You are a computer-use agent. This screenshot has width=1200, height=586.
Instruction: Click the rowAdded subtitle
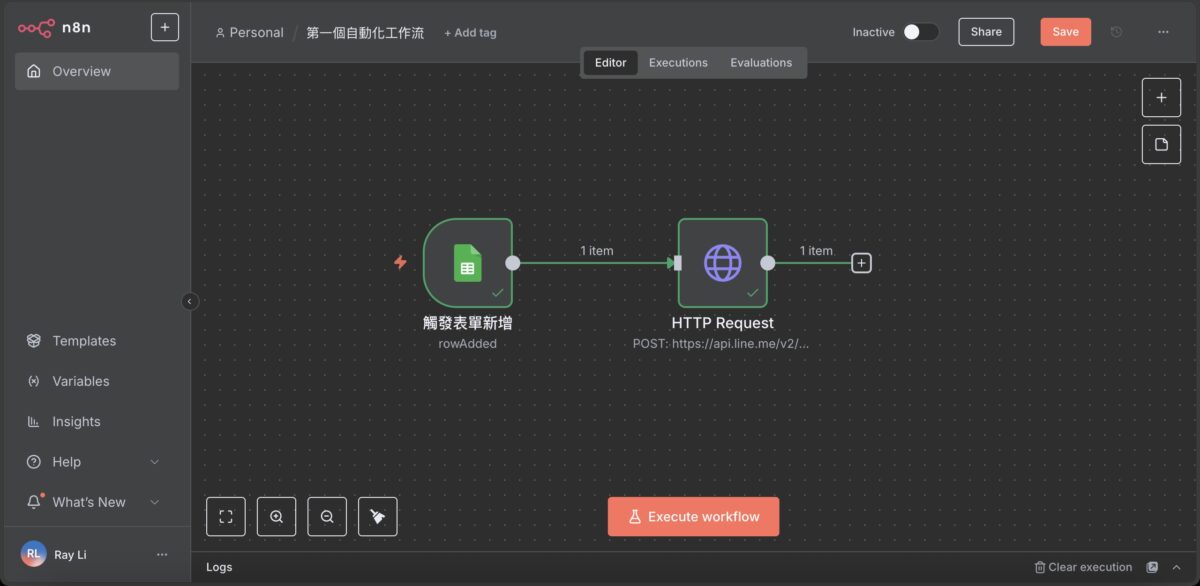click(468, 343)
